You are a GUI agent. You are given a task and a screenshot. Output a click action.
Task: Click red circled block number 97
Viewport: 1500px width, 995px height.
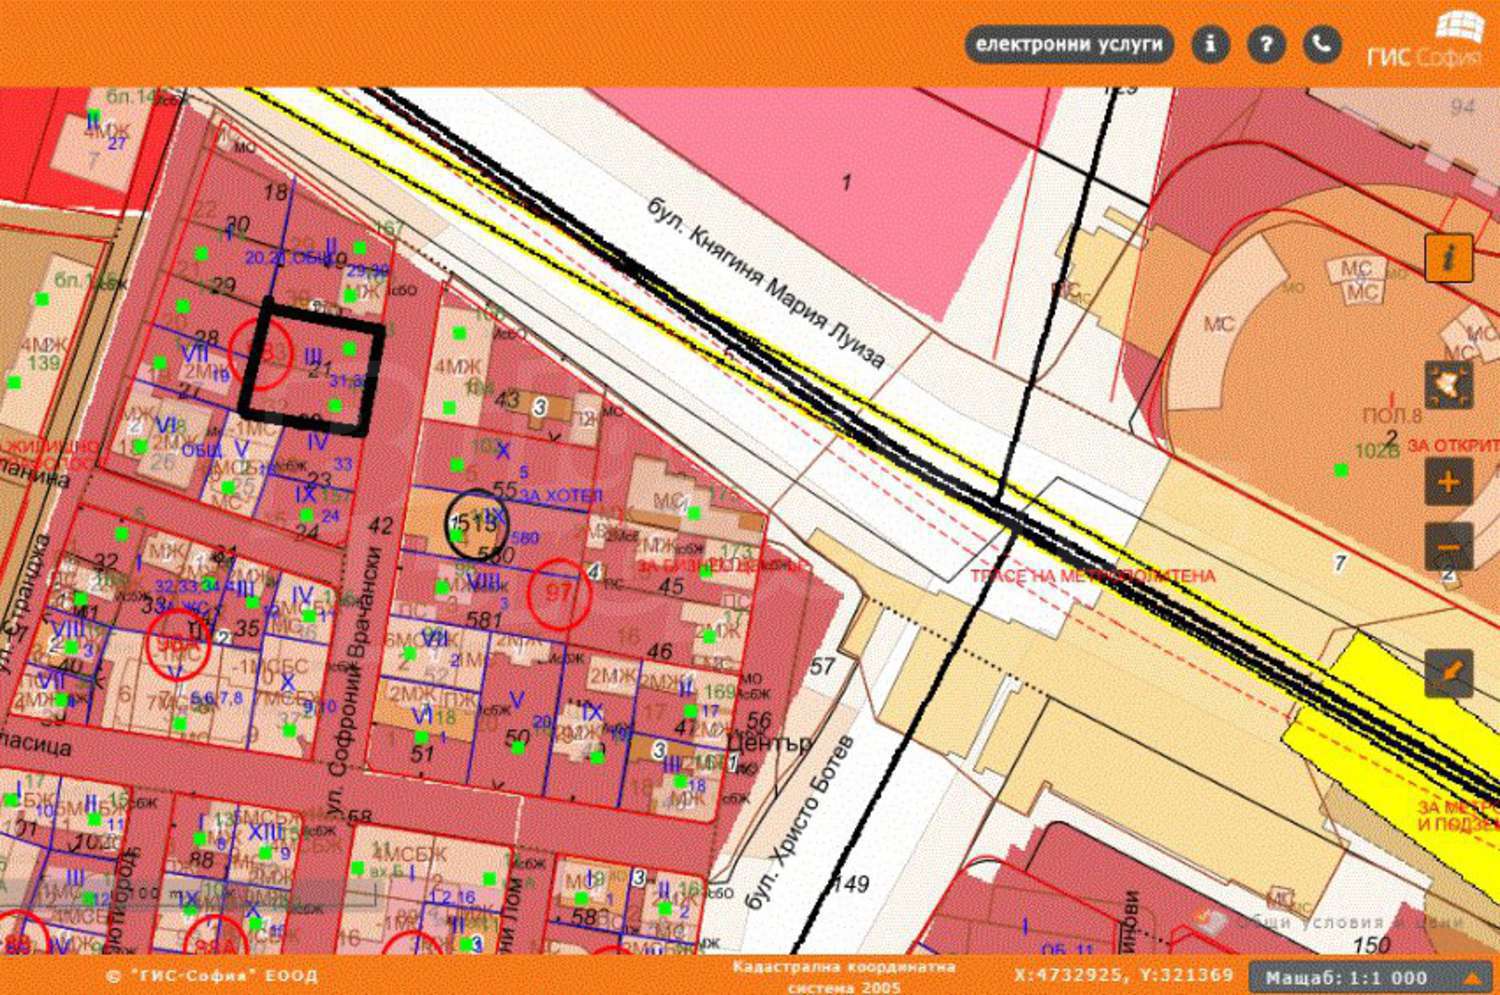[558, 593]
